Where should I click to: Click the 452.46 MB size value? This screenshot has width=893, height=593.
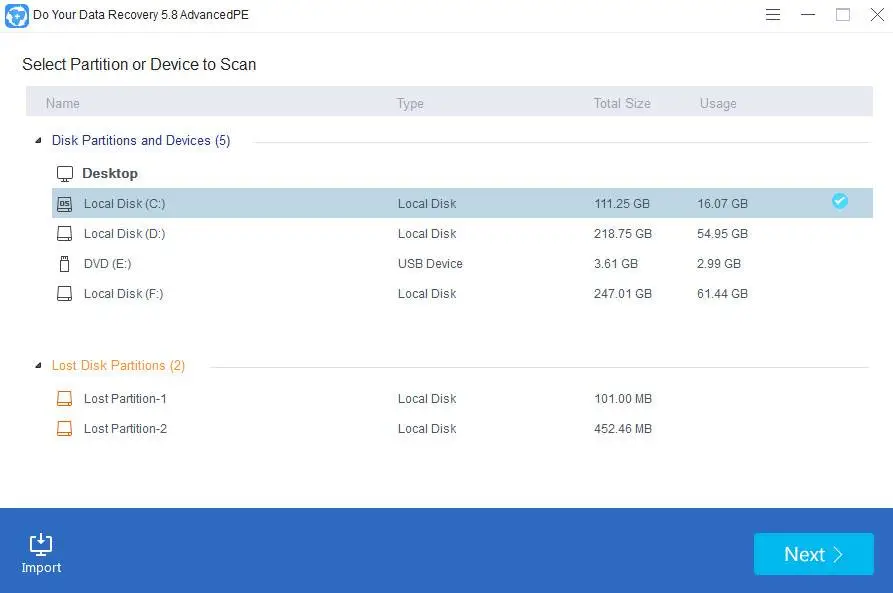click(x=622, y=429)
